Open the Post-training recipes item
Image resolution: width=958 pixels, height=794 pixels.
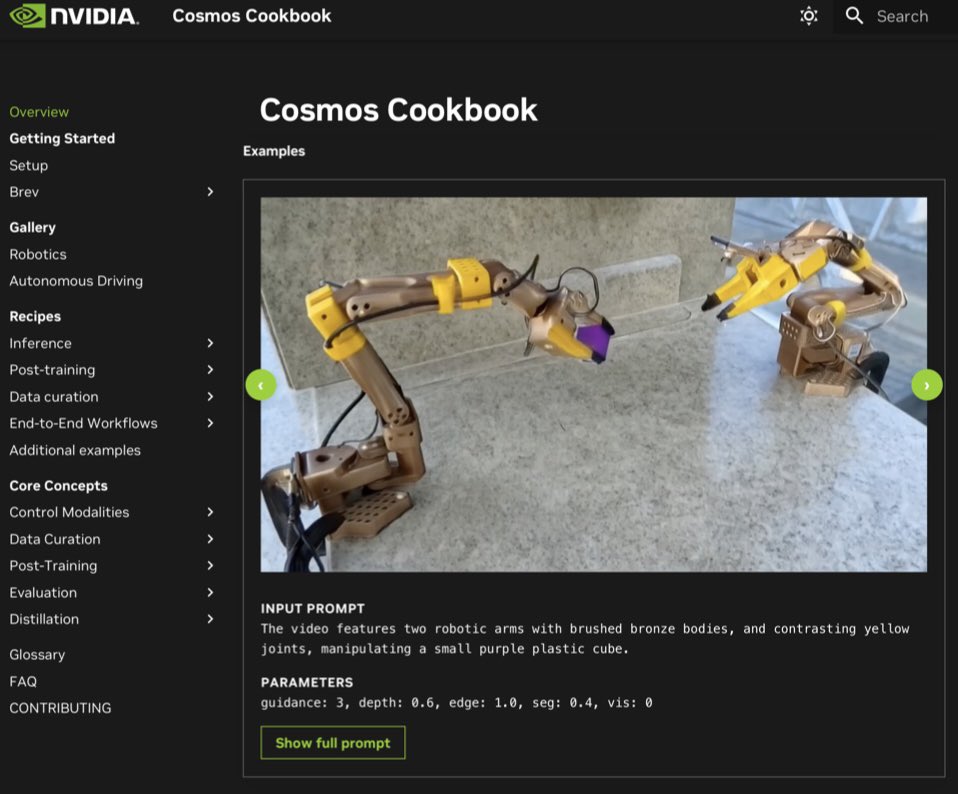click(x=53, y=370)
